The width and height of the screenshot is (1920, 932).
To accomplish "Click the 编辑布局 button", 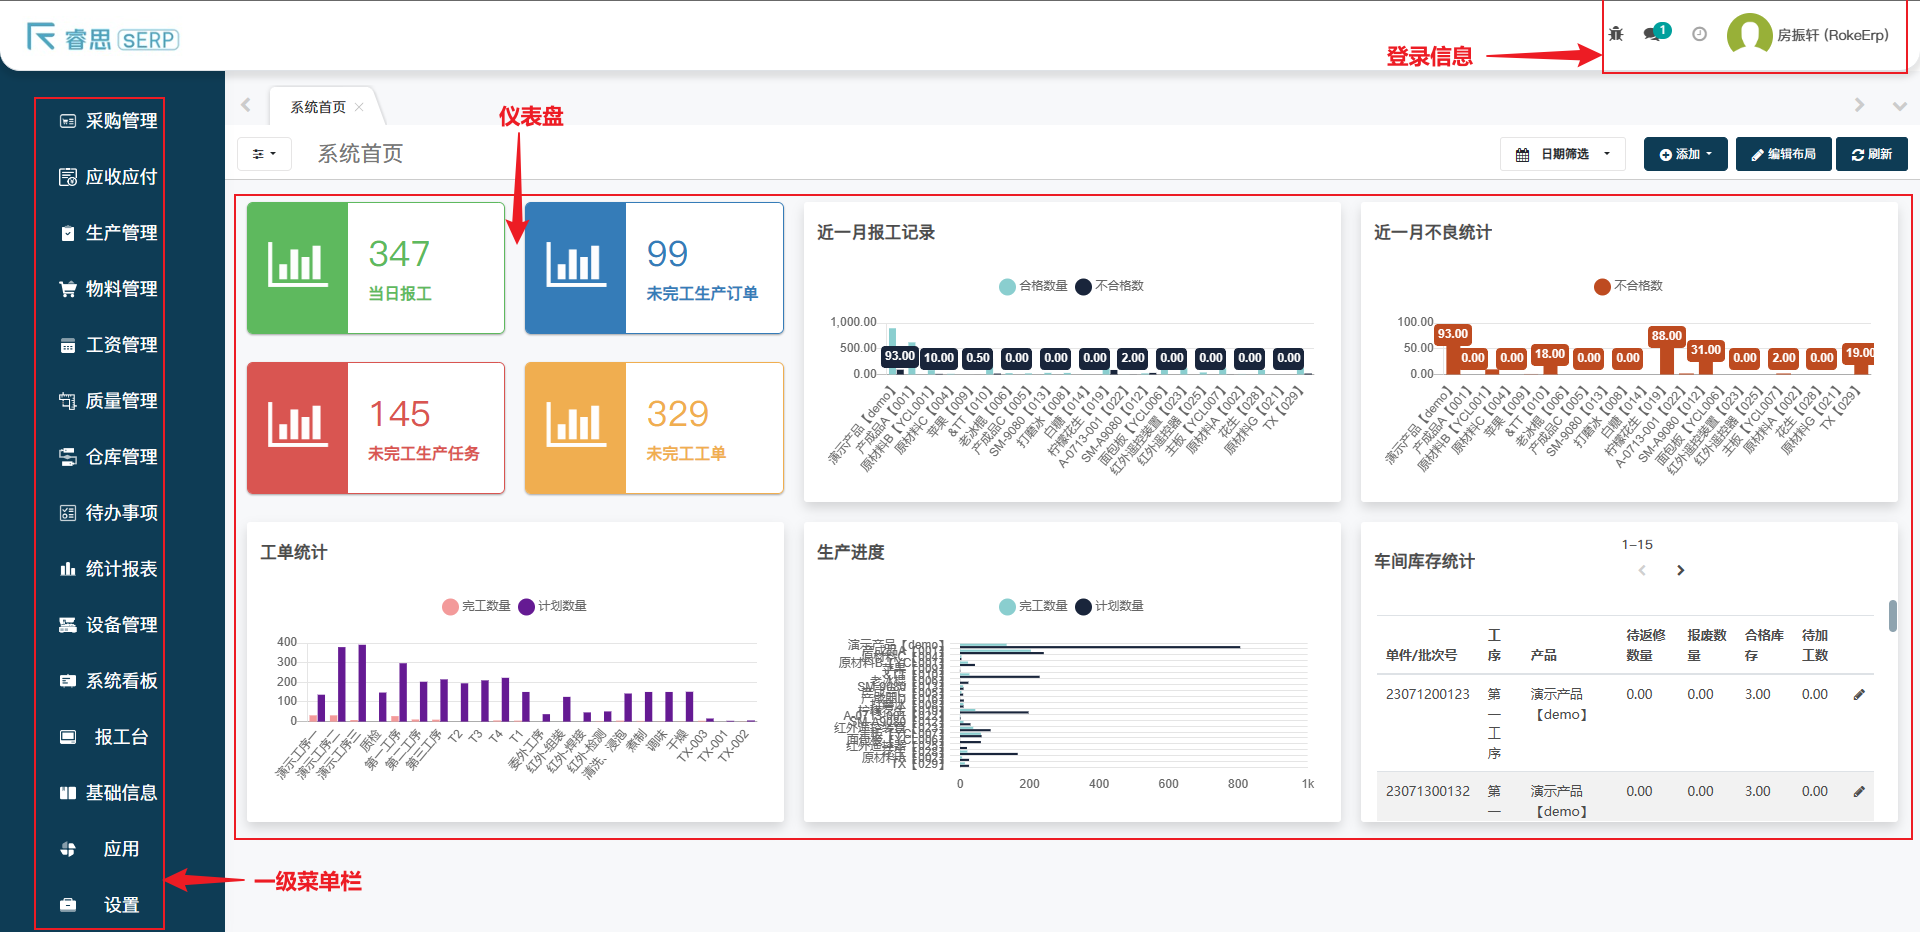I will pos(1783,154).
